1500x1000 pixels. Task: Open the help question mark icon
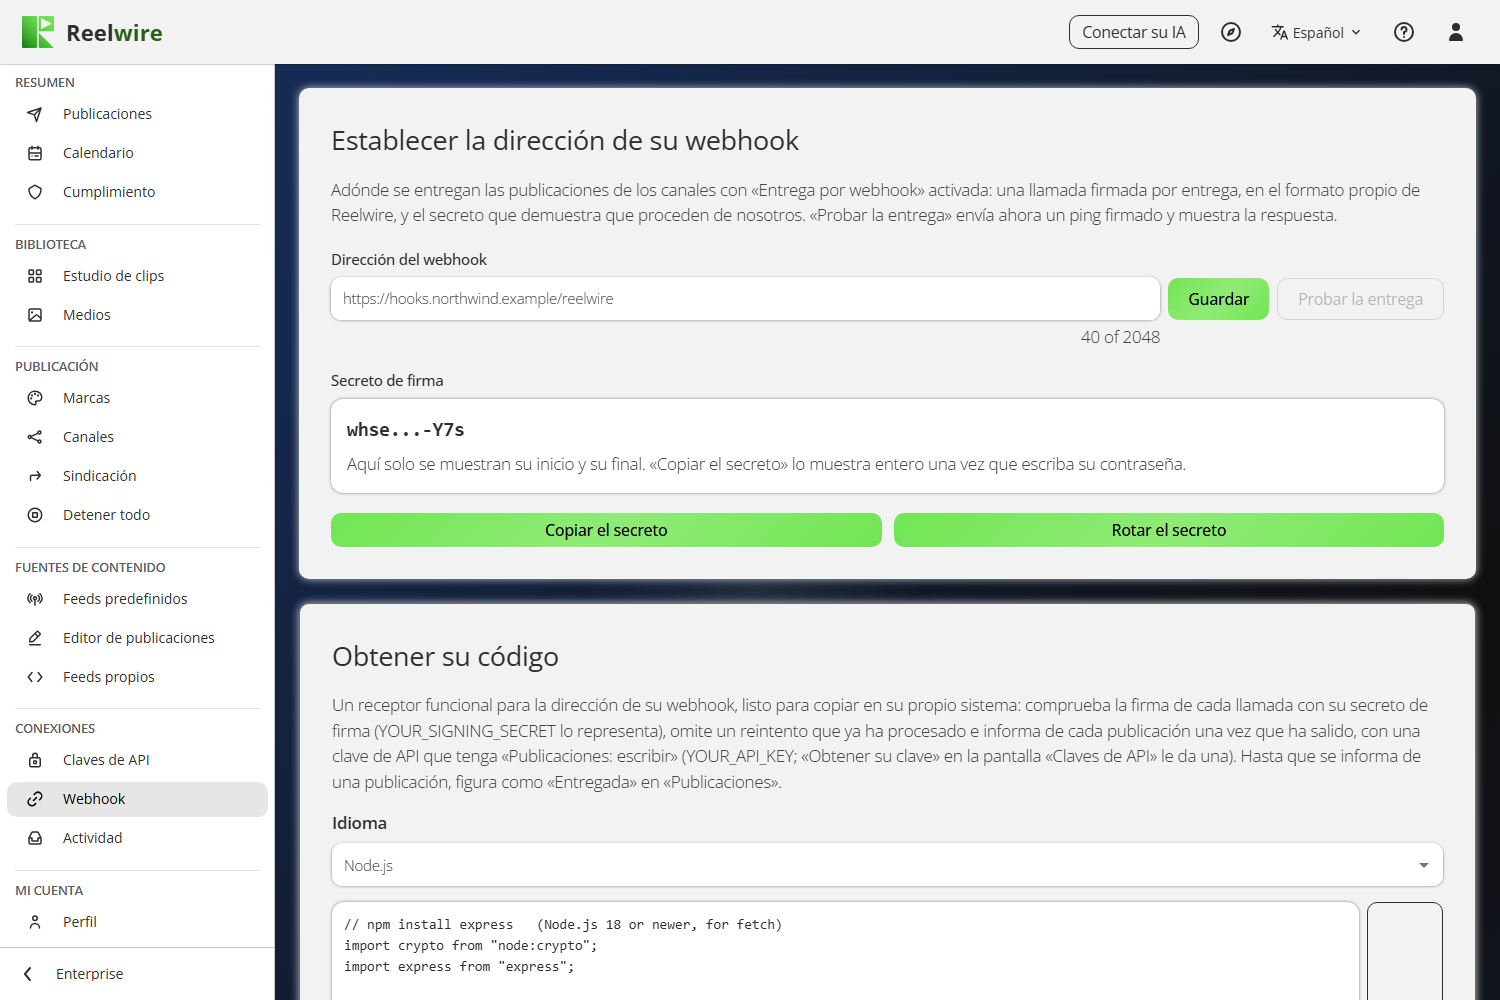tap(1404, 32)
